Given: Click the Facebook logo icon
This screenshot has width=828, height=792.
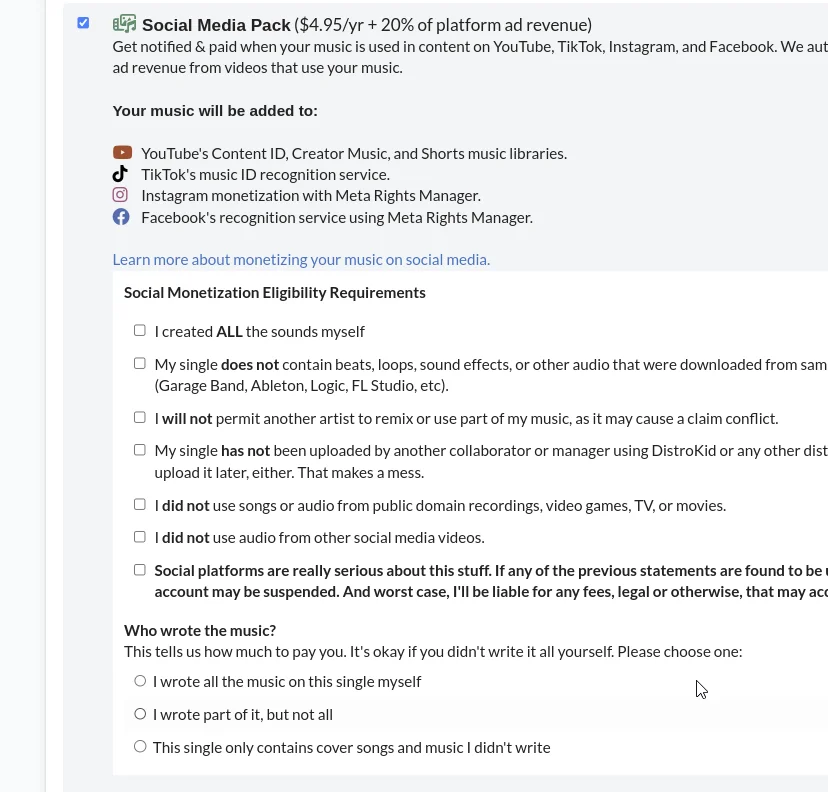Looking at the screenshot, I should point(121,216).
